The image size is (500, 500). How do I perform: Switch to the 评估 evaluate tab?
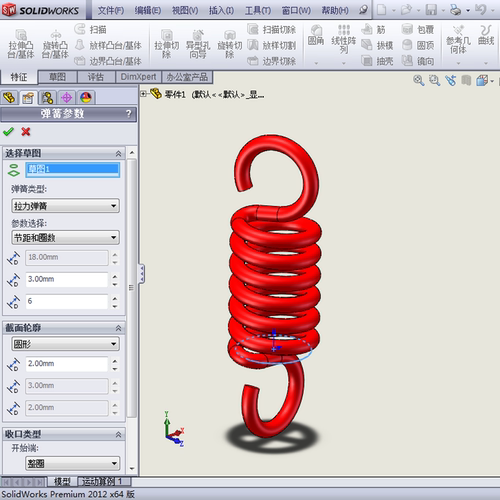pos(96,77)
